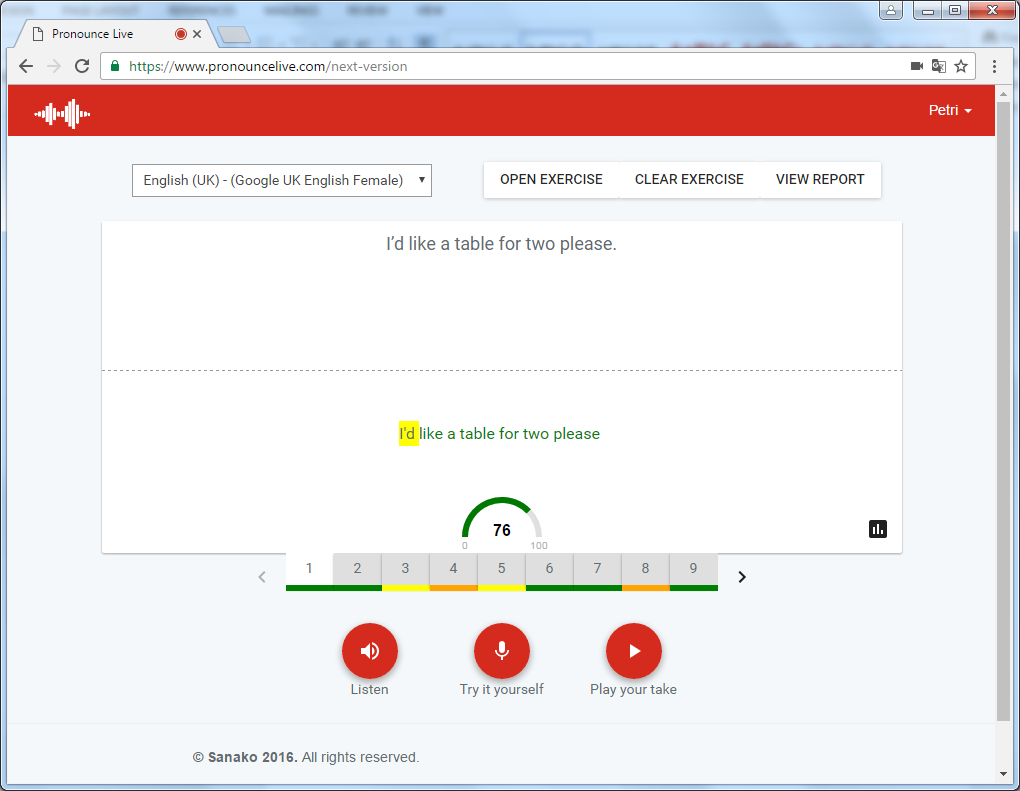
Task: Select sentence tab 8
Action: (x=645, y=569)
